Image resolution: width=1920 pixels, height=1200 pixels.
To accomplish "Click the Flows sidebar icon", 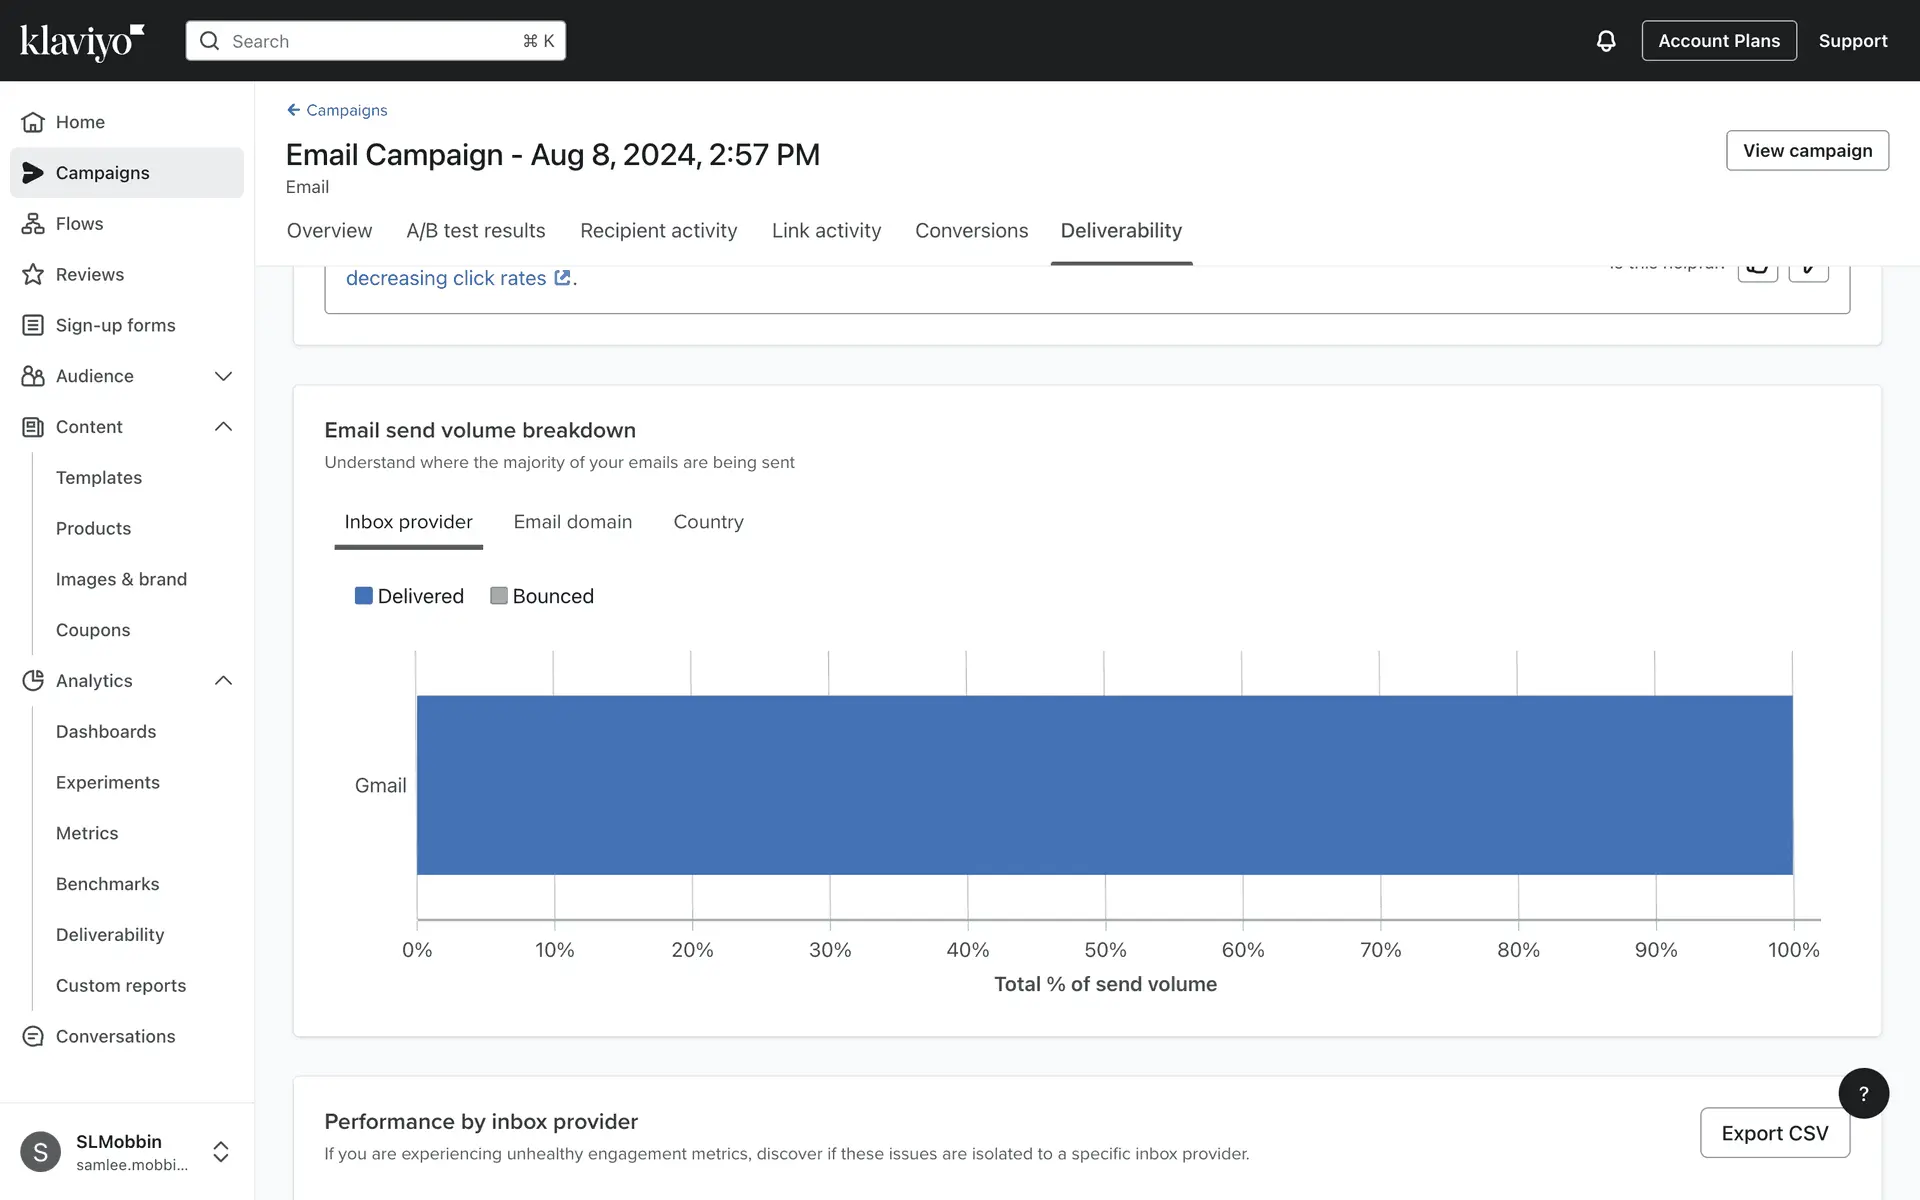I will pos(33,224).
